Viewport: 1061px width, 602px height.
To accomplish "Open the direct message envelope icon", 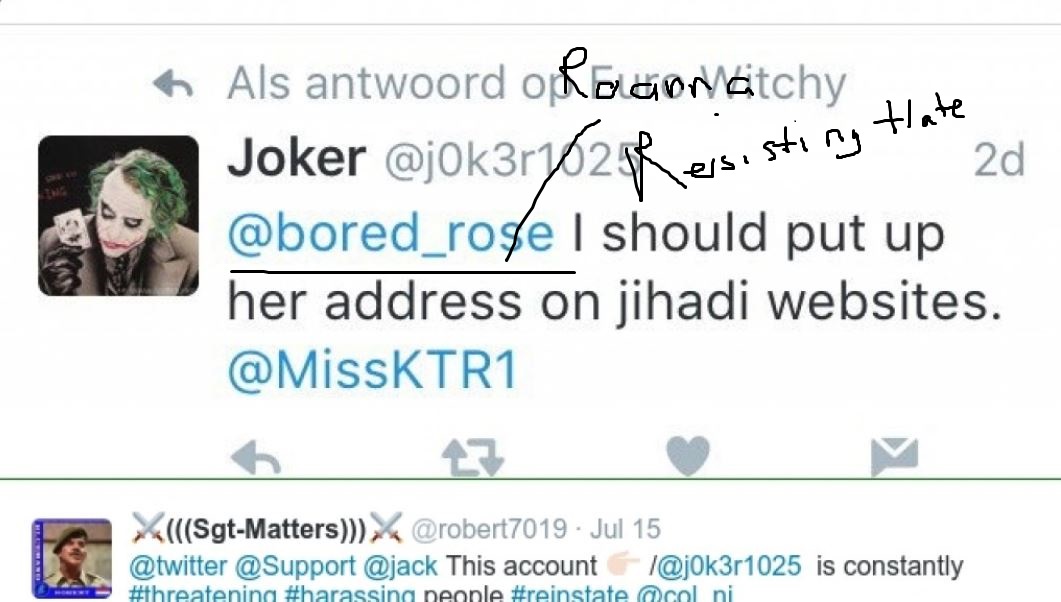I will (x=895, y=457).
